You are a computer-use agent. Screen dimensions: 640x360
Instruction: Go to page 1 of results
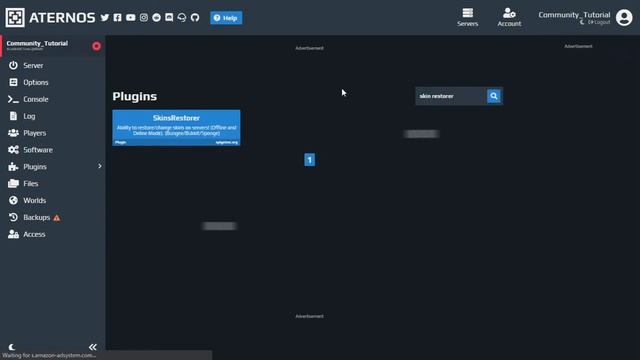[309, 160]
